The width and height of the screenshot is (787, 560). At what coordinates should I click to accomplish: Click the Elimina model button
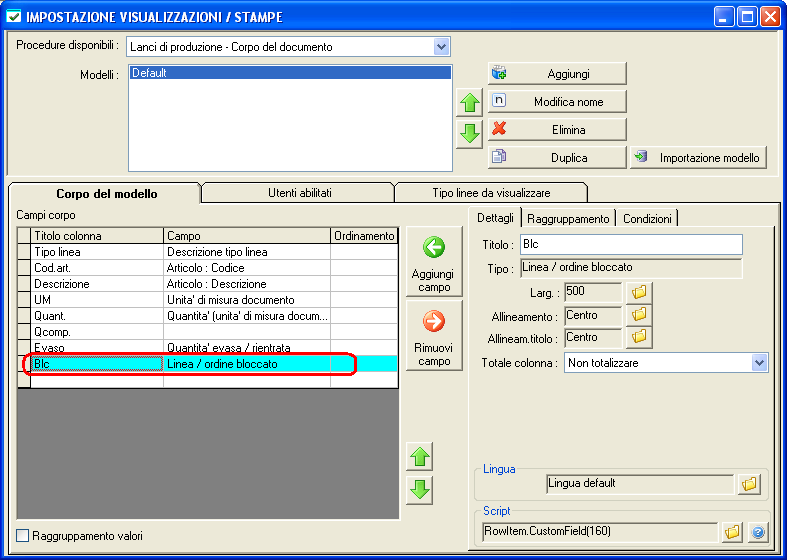557,130
